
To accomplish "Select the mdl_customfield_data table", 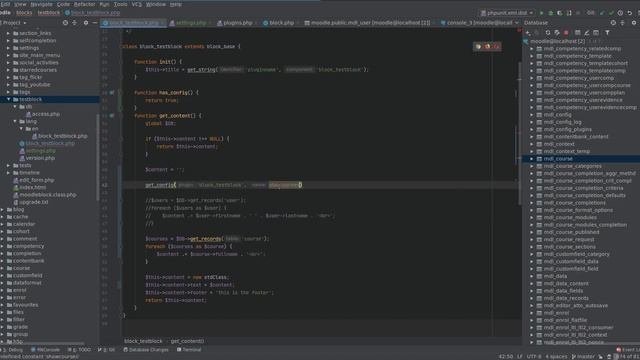I will click(x=571, y=262).
